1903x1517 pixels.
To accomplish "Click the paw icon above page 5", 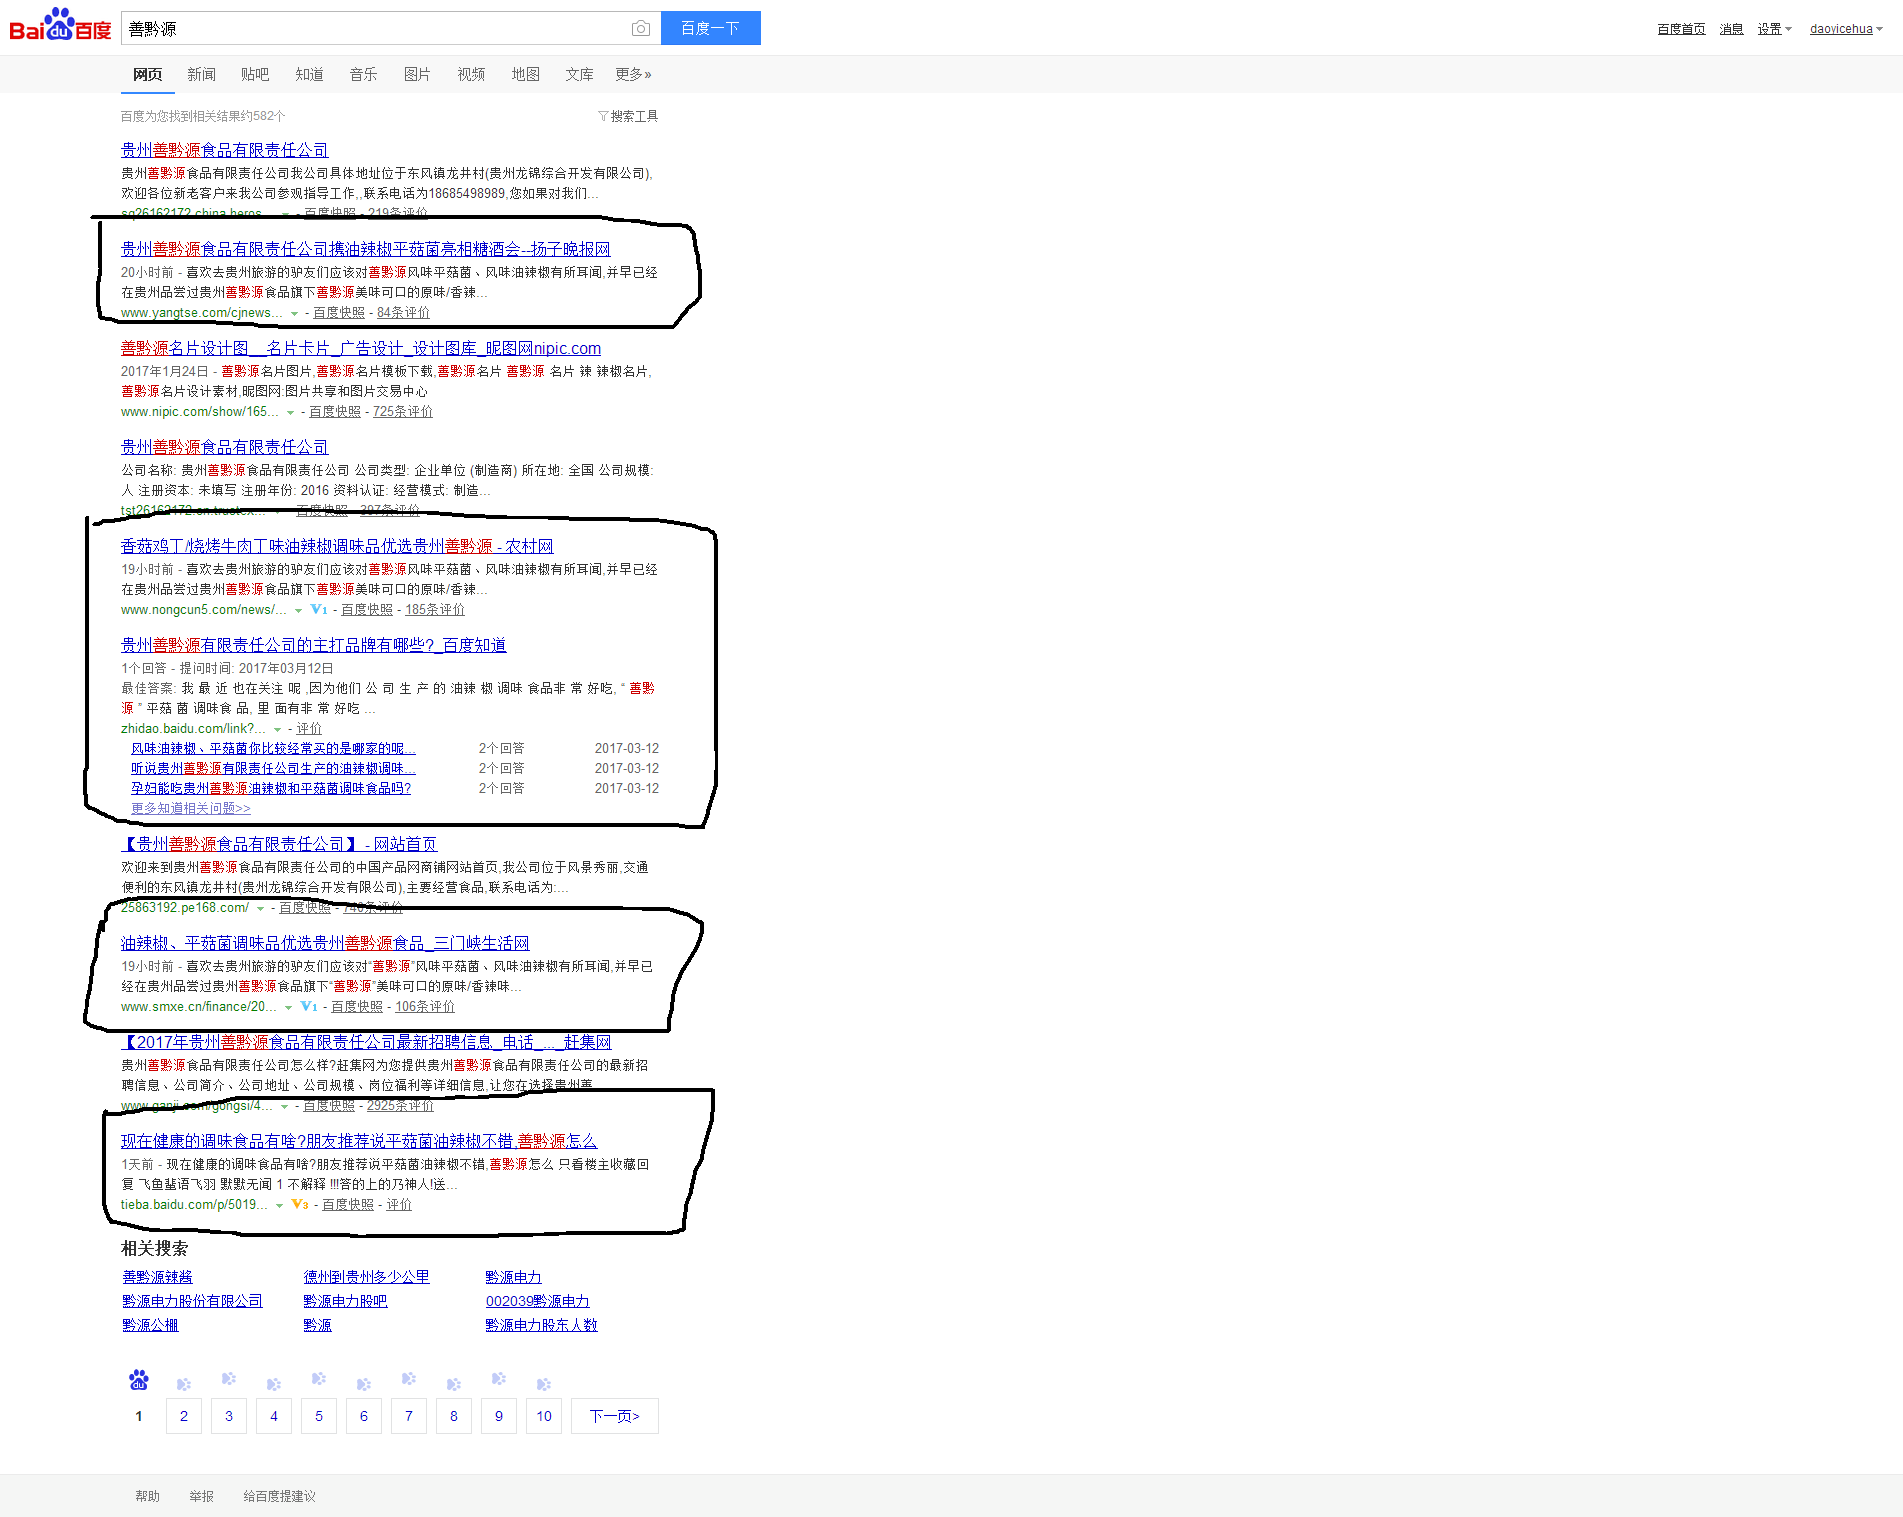I will (319, 1378).
